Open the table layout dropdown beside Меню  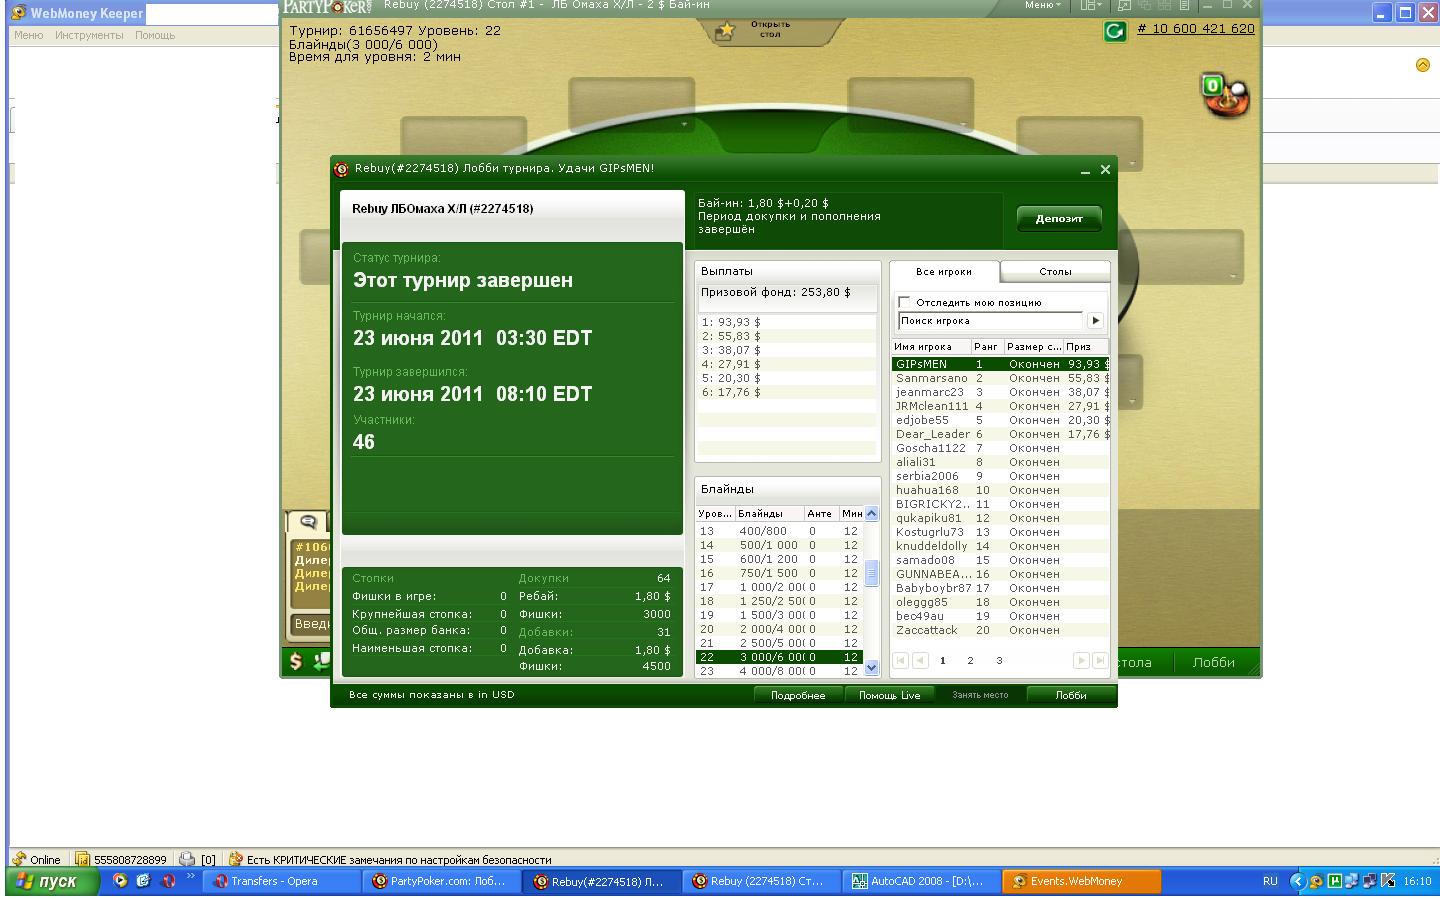point(1090,5)
